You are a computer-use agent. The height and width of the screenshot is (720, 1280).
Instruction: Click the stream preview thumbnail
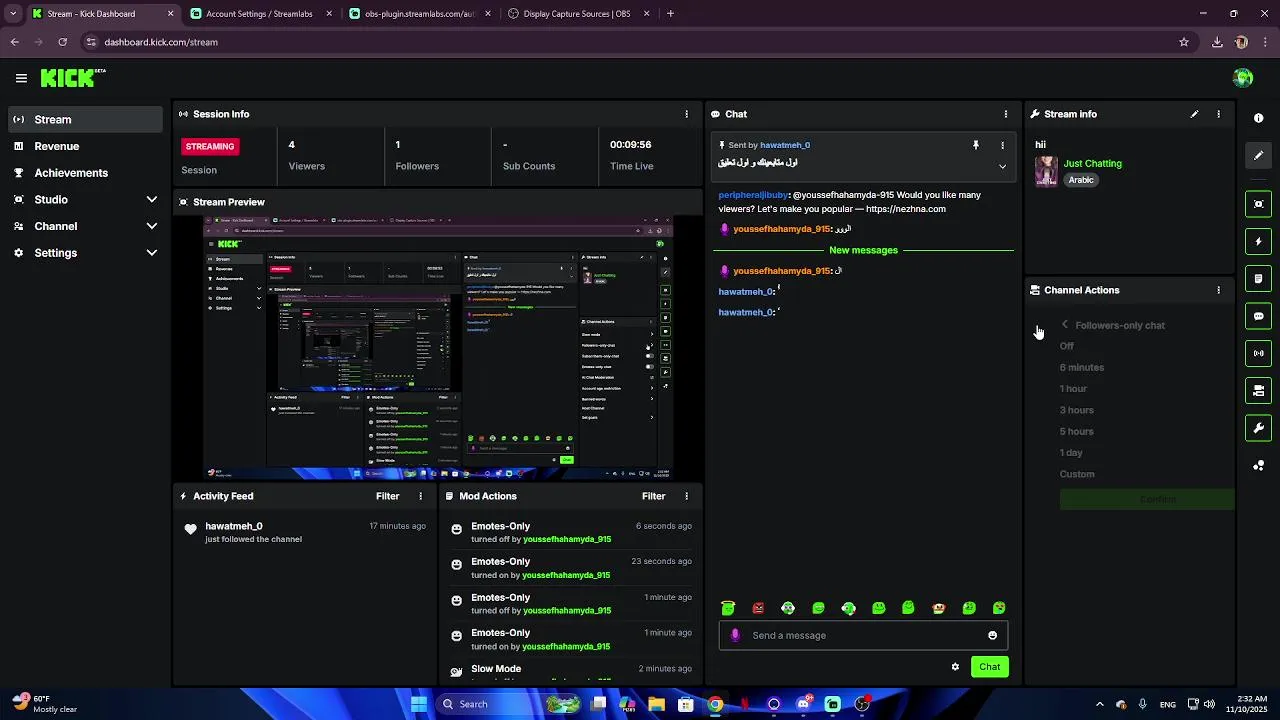438,348
